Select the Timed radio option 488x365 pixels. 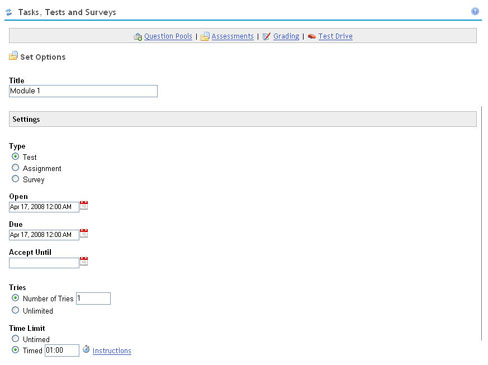coord(15,350)
